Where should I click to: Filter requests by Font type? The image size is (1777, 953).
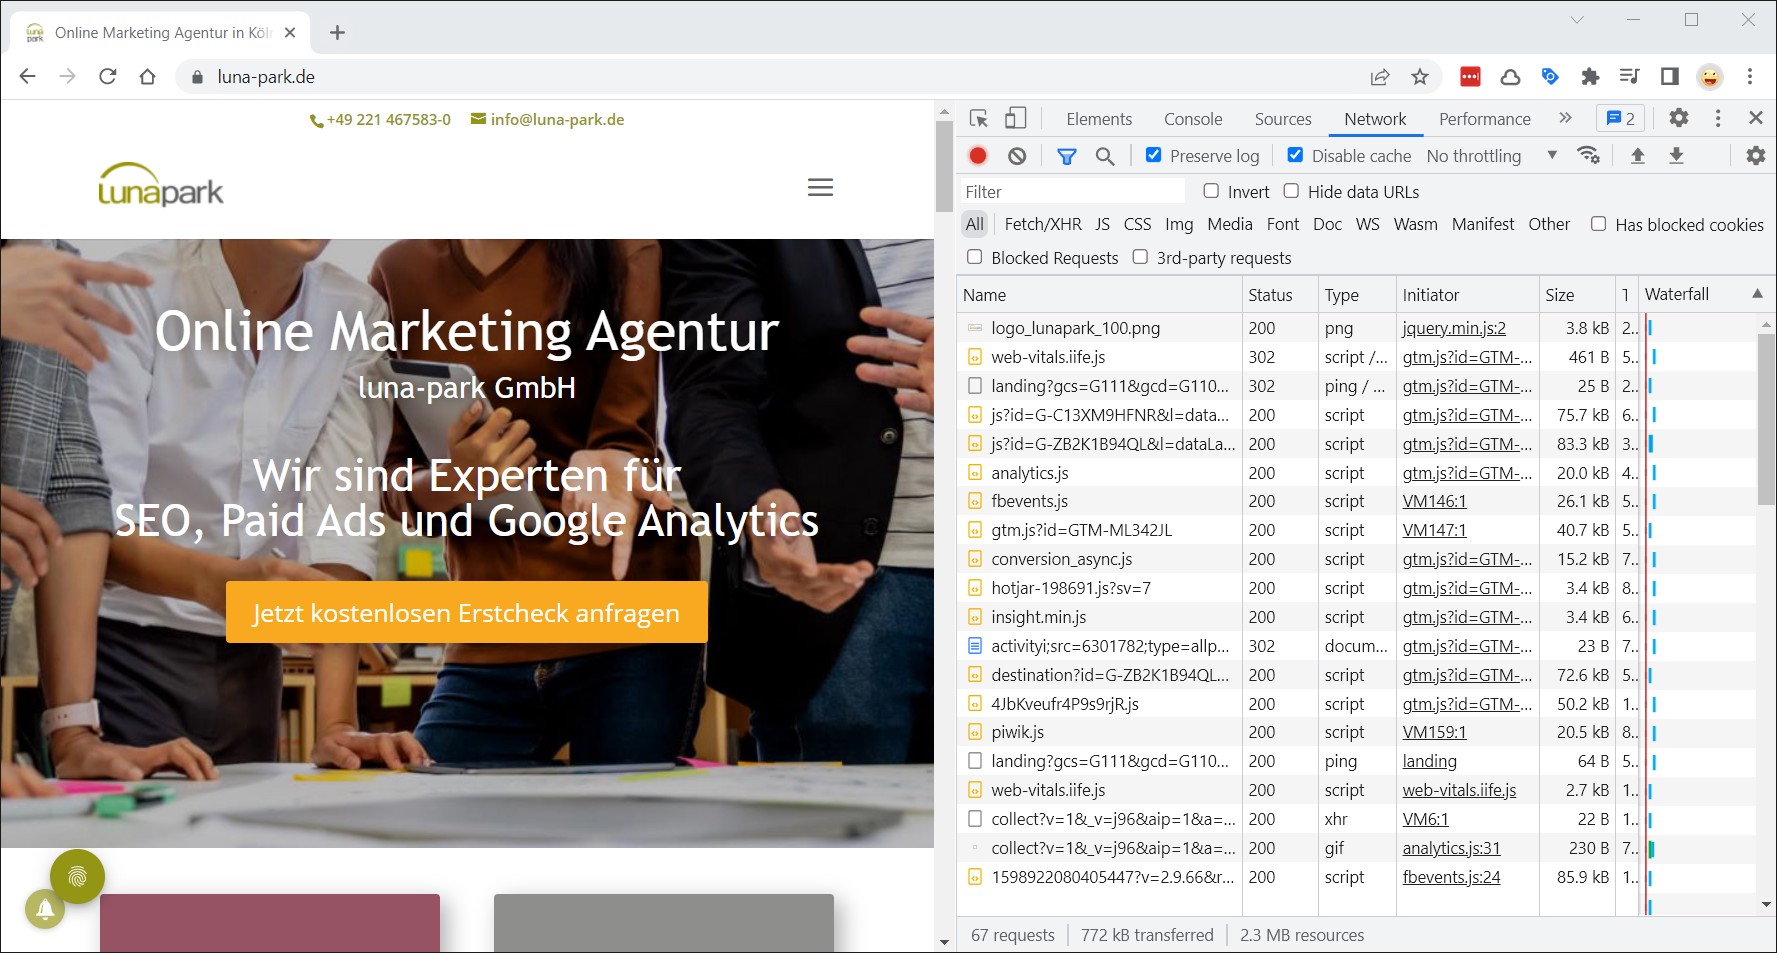click(1283, 224)
